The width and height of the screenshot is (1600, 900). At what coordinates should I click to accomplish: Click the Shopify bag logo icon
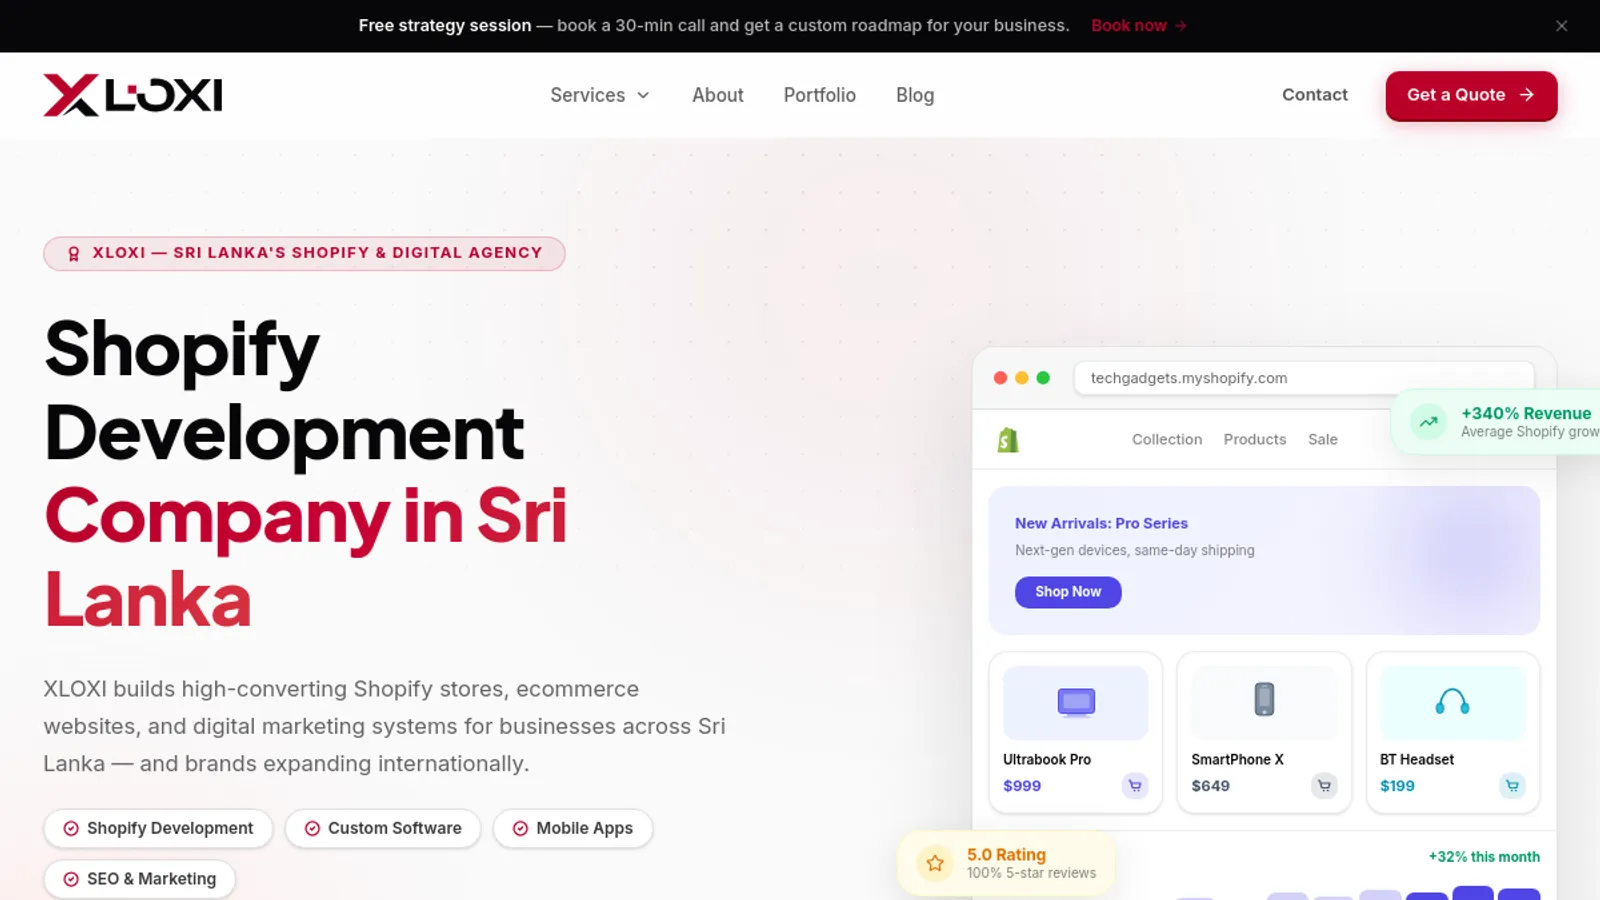pos(1008,440)
